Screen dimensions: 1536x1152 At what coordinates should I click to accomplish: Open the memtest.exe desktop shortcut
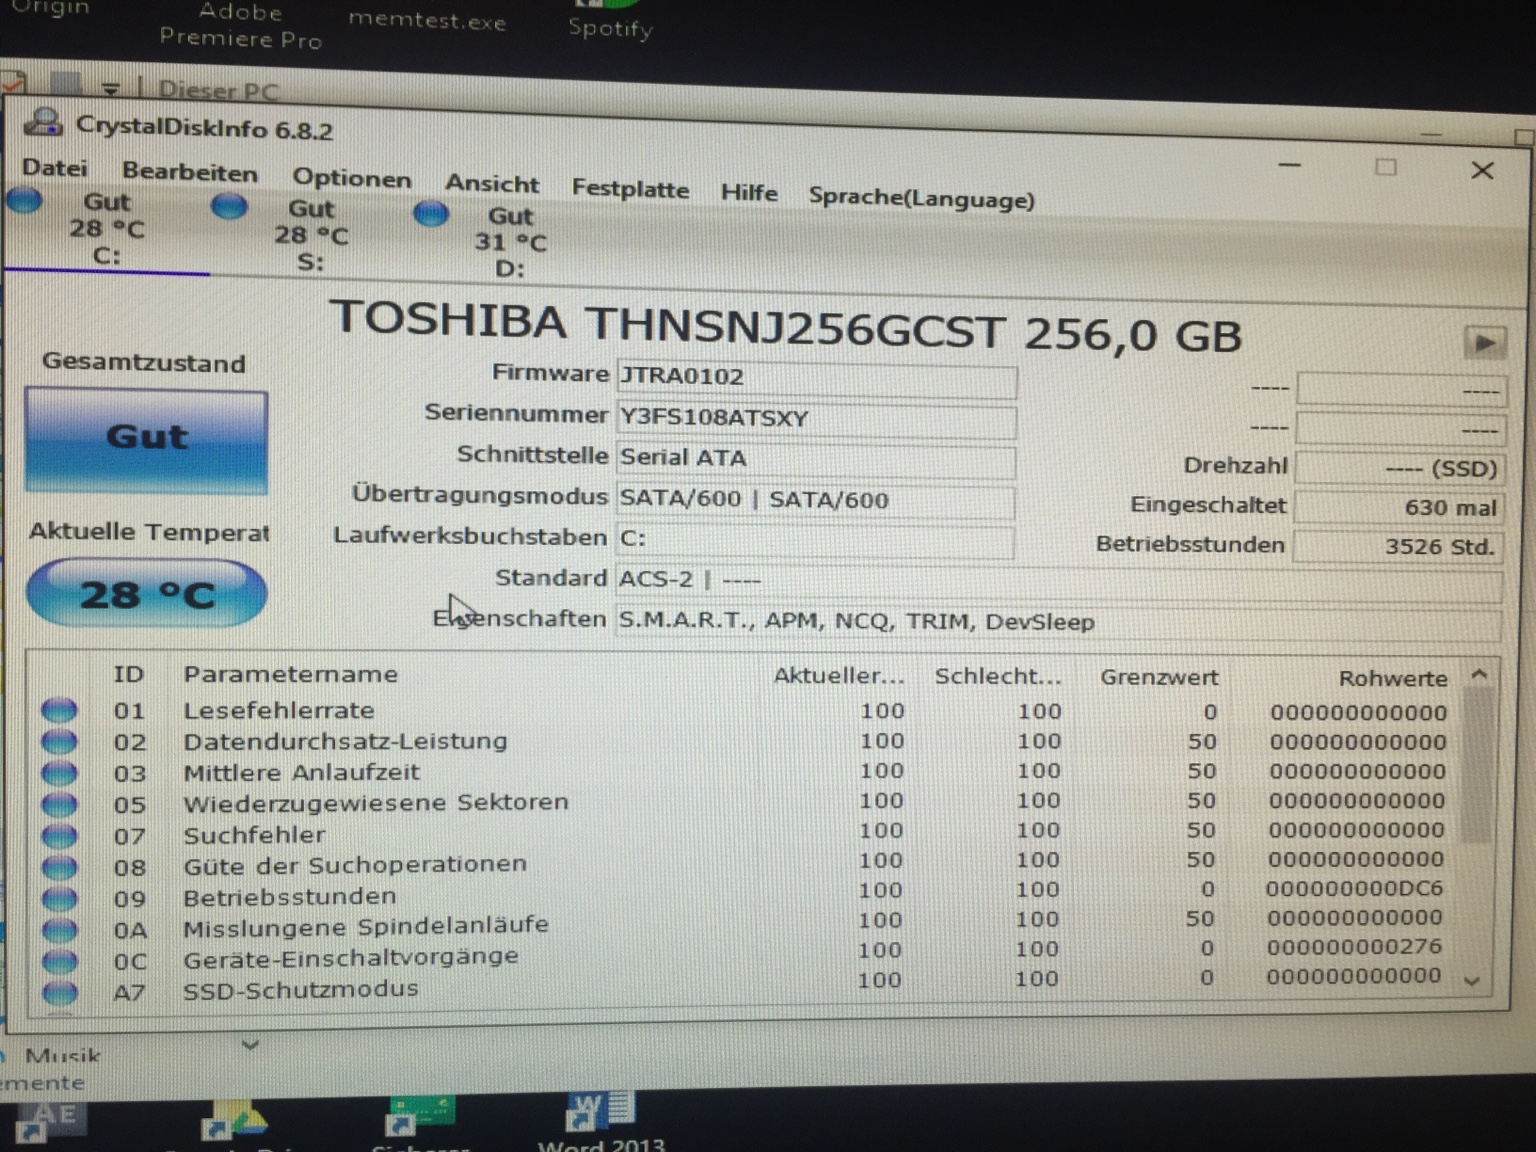point(427,20)
